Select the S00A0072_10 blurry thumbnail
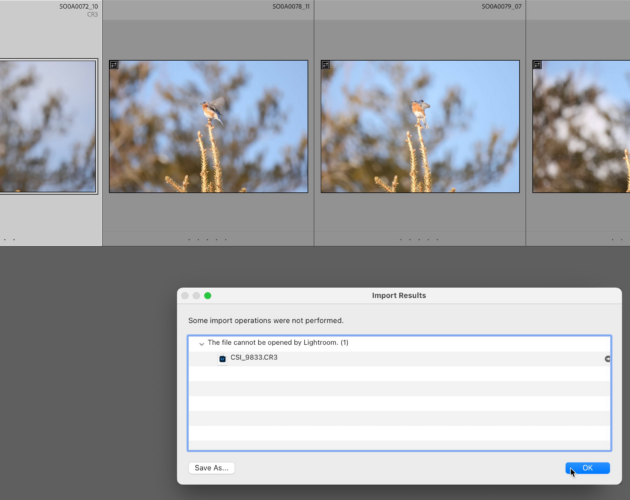630x500 pixels. tap(48, 127)
